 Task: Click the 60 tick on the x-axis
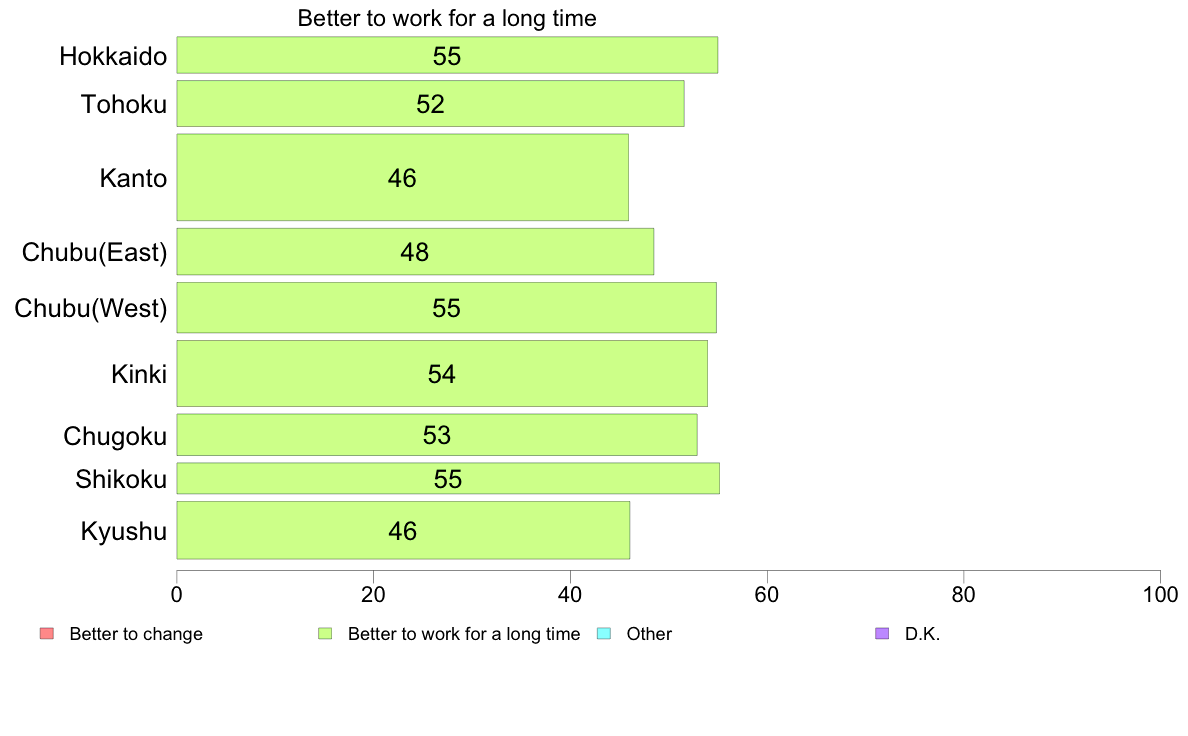coord(767,595)
